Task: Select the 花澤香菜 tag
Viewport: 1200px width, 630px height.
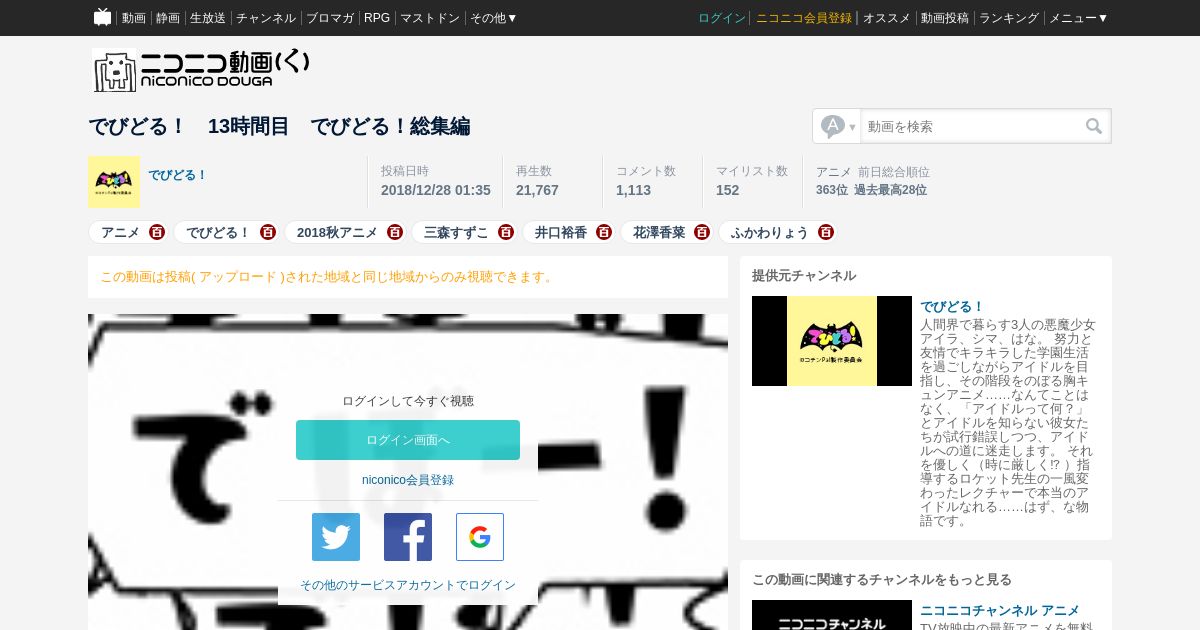Action: pyautogui.click(x=659, y=232)
